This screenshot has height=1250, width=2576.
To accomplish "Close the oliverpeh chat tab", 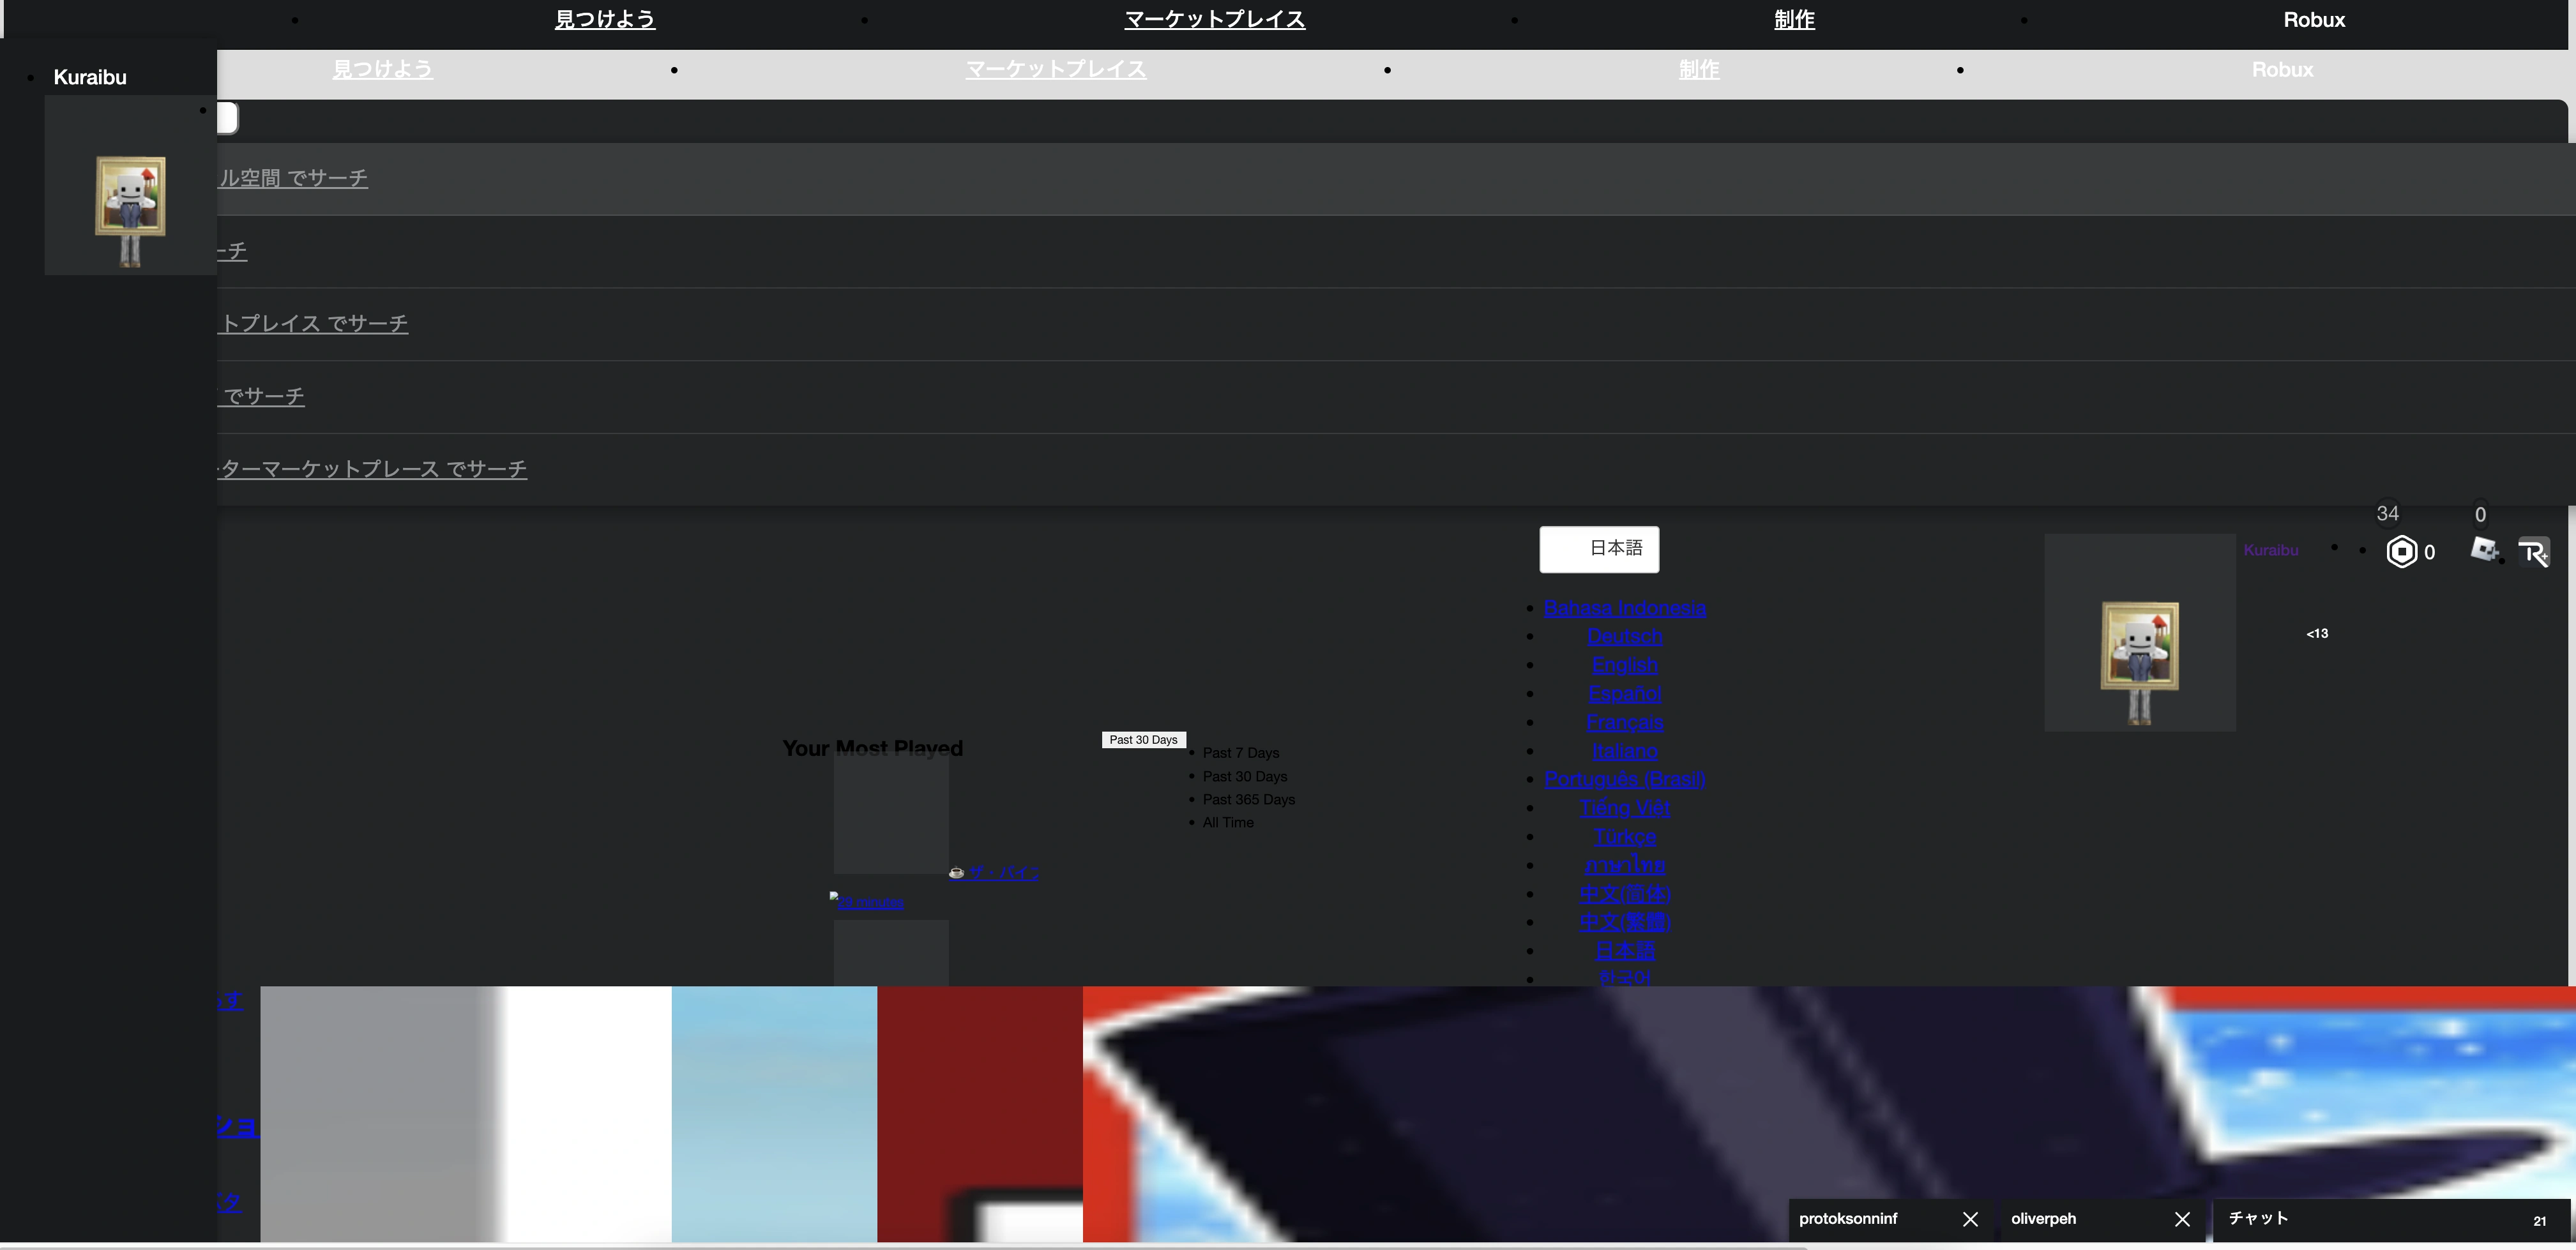I will coord(2182,1219).
